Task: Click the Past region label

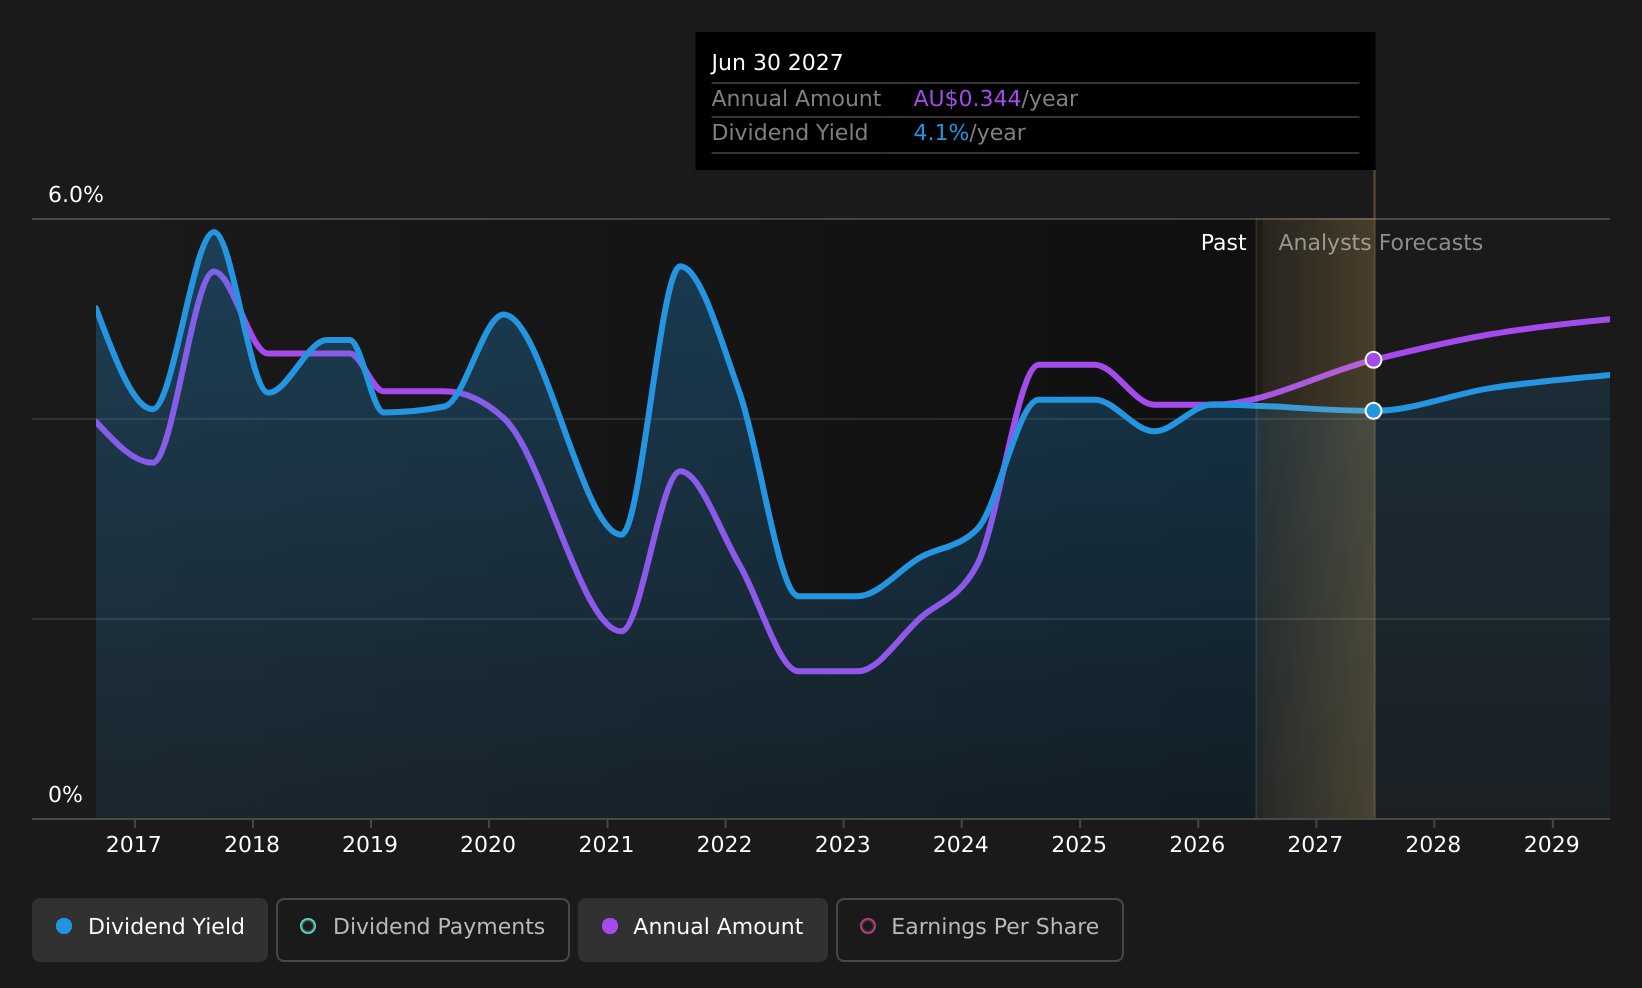Action: (1223, 243)
